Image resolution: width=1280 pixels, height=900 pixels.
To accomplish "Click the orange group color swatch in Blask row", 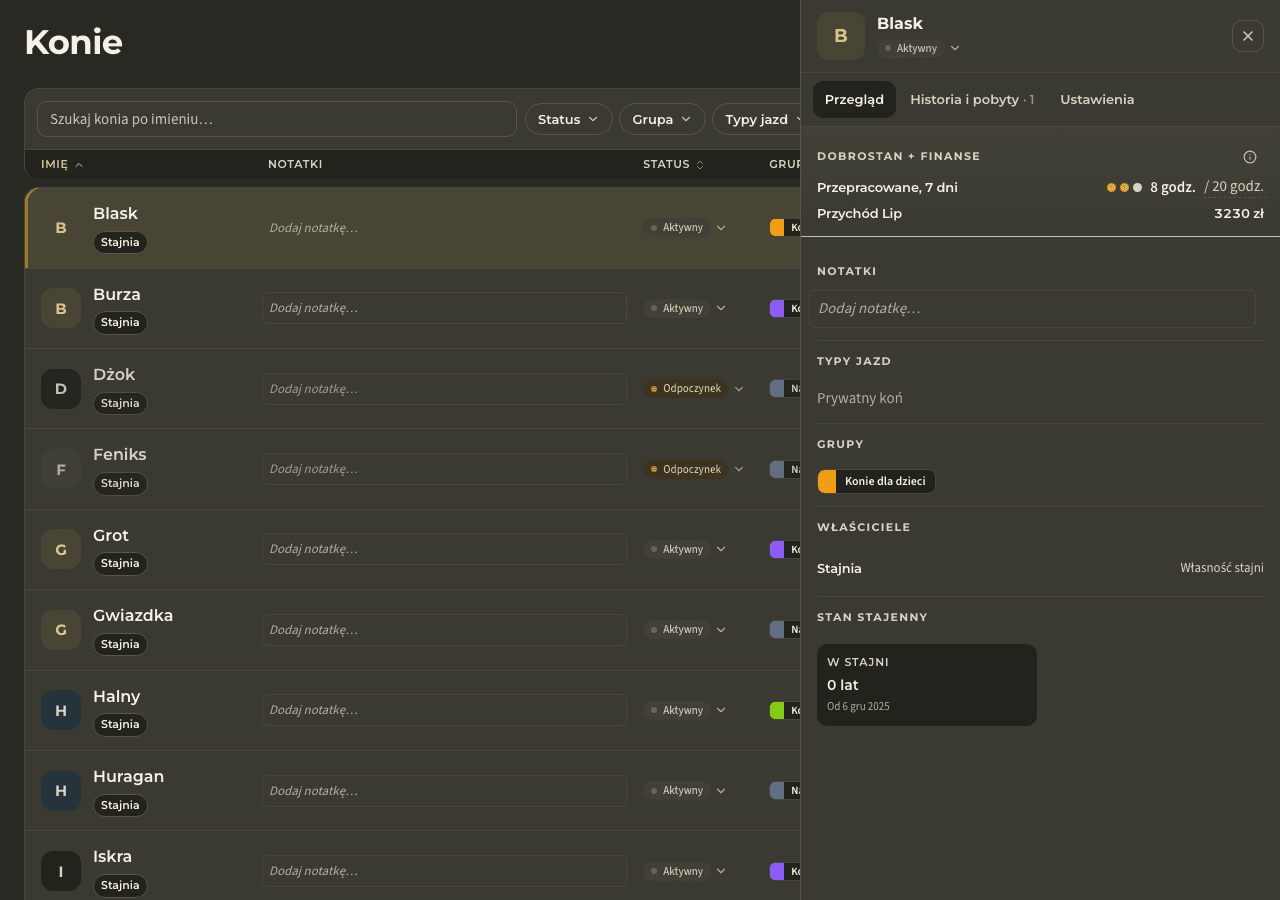I will [x=777, y=227].
